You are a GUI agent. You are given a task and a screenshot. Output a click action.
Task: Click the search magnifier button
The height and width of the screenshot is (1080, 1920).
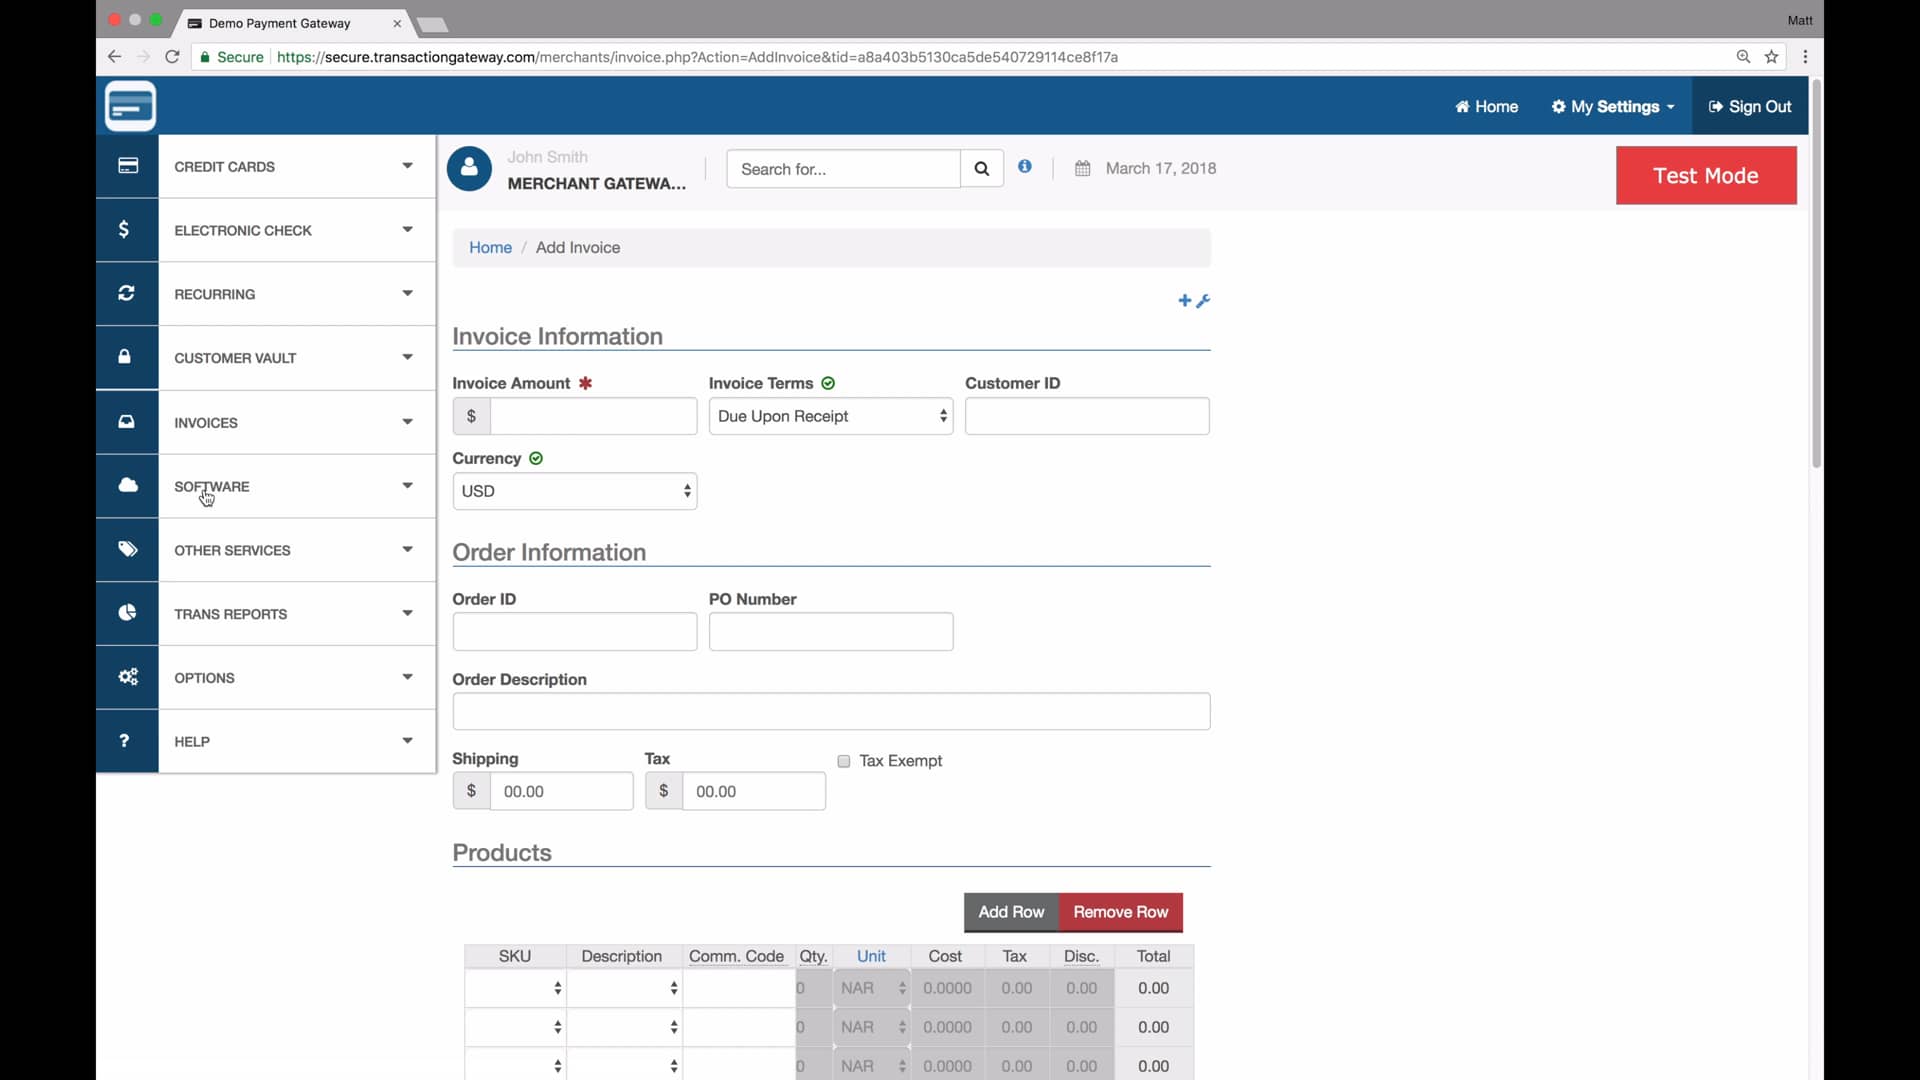(x=981, y=168)
